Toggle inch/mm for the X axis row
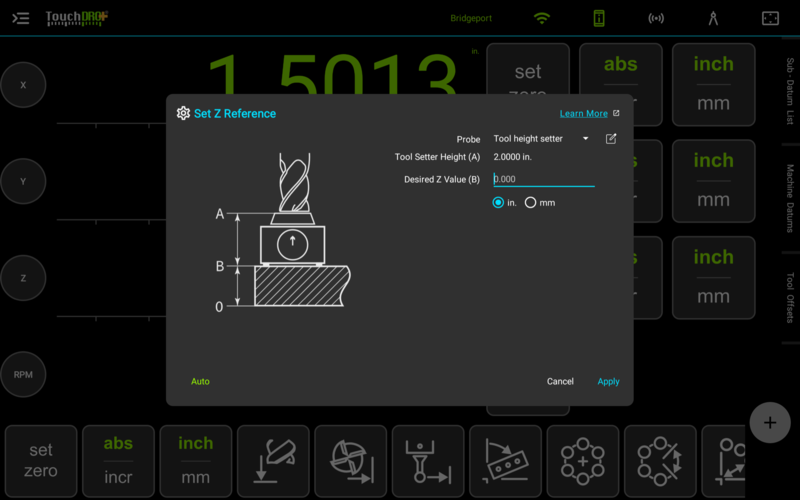800x500 pixels. click(x=713, y=85)
